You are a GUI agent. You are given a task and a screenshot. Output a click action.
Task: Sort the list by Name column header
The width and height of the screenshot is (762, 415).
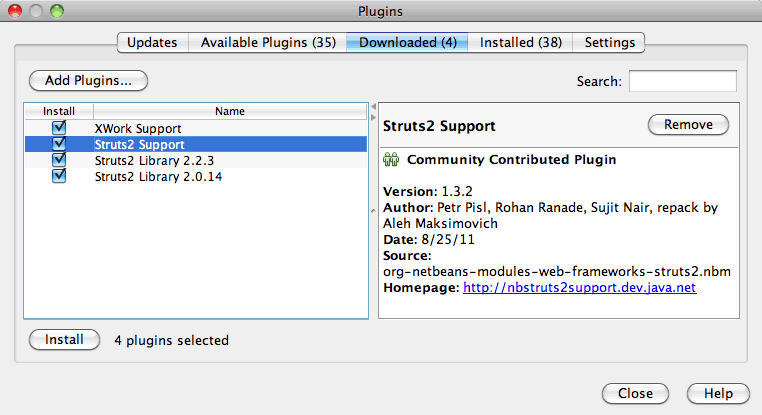click(x=230, y=111)
